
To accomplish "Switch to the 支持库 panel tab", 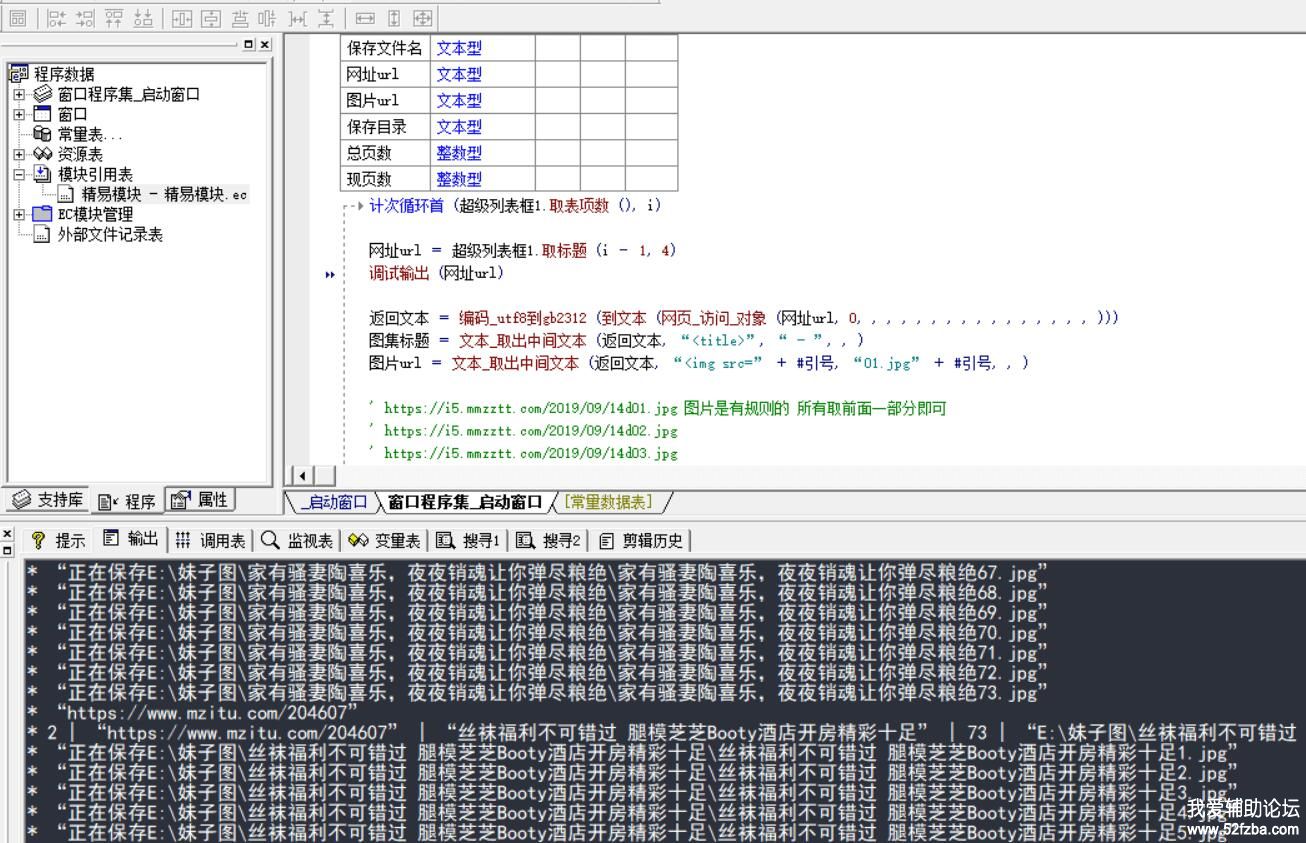I will point(47,500).
